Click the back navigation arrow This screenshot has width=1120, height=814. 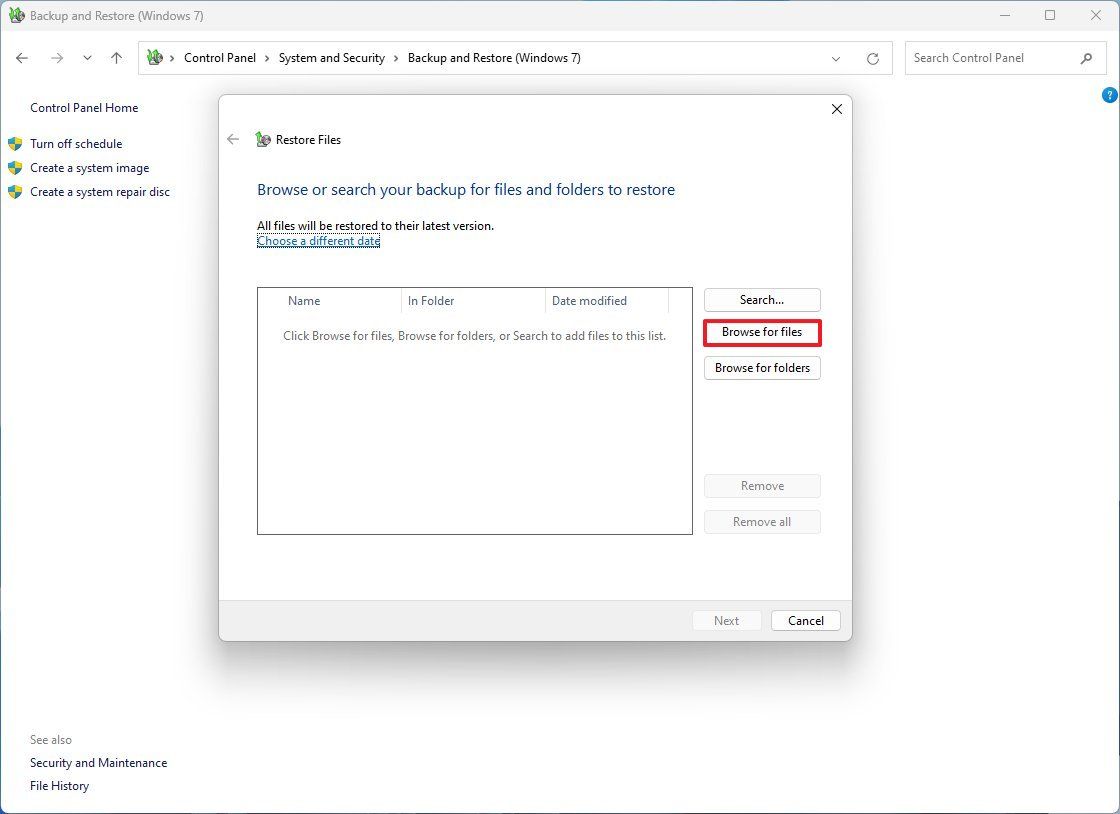(x=22, y=58)
